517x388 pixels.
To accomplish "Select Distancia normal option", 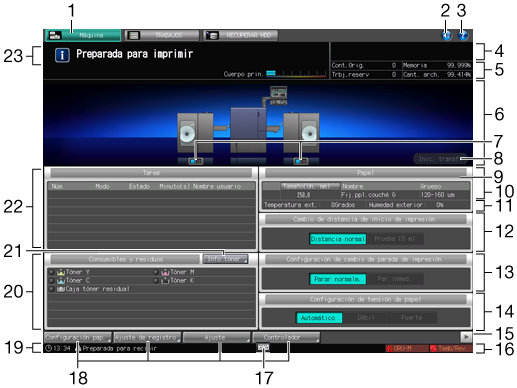I will pos(338,239).
